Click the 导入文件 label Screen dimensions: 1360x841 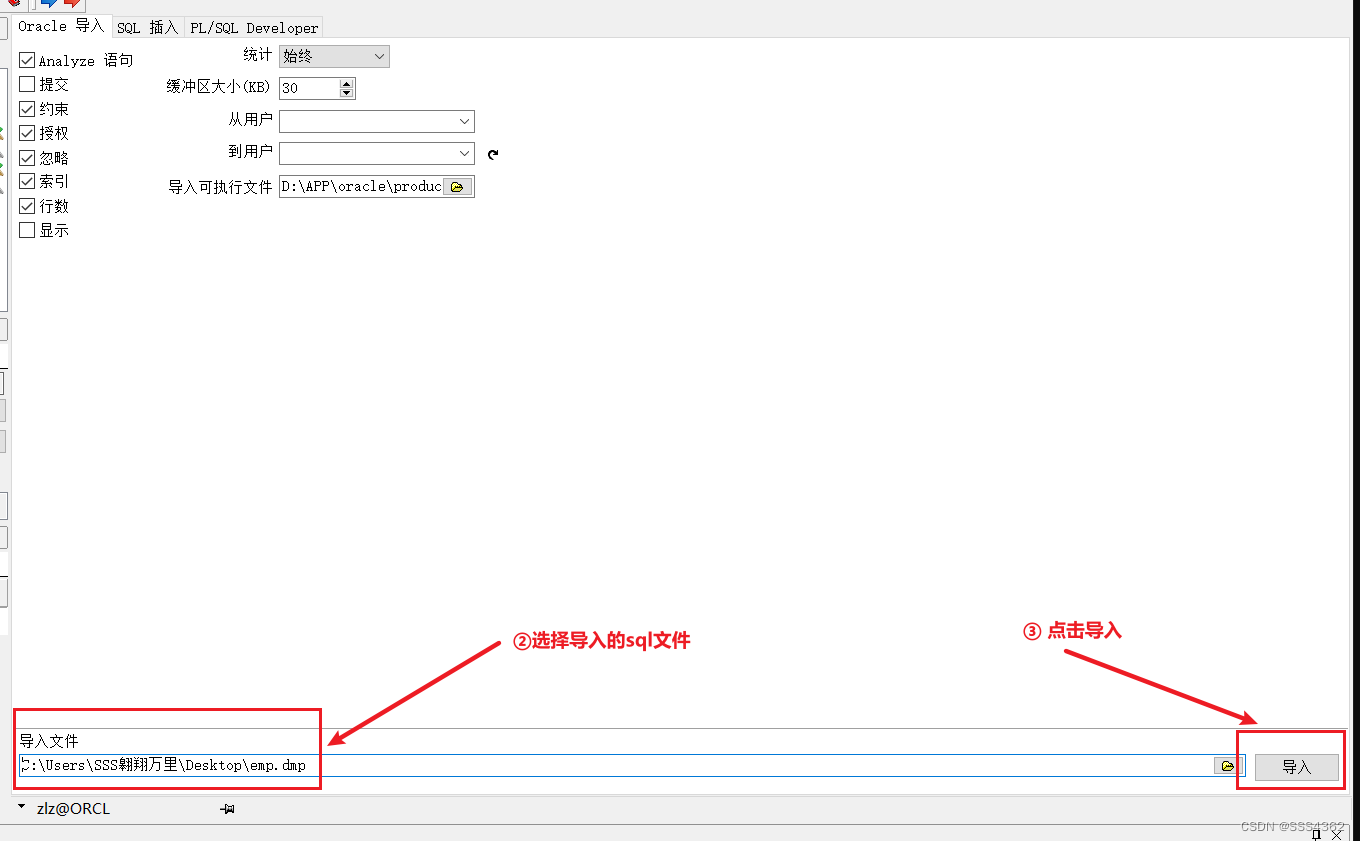tap(49, 741)
